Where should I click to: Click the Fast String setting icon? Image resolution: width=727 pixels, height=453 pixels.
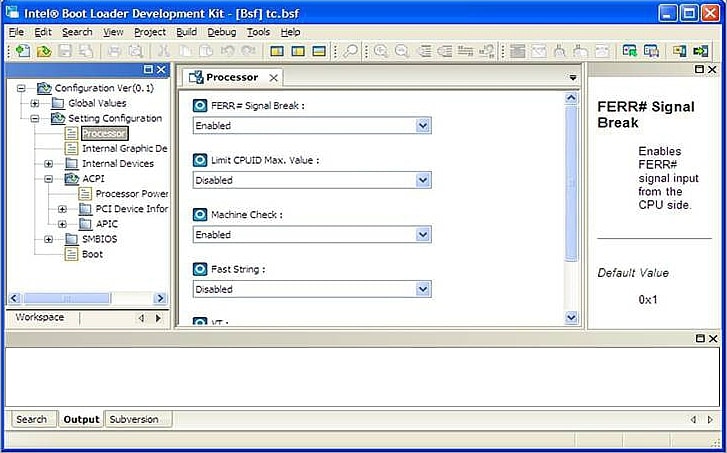click(200, 269)
